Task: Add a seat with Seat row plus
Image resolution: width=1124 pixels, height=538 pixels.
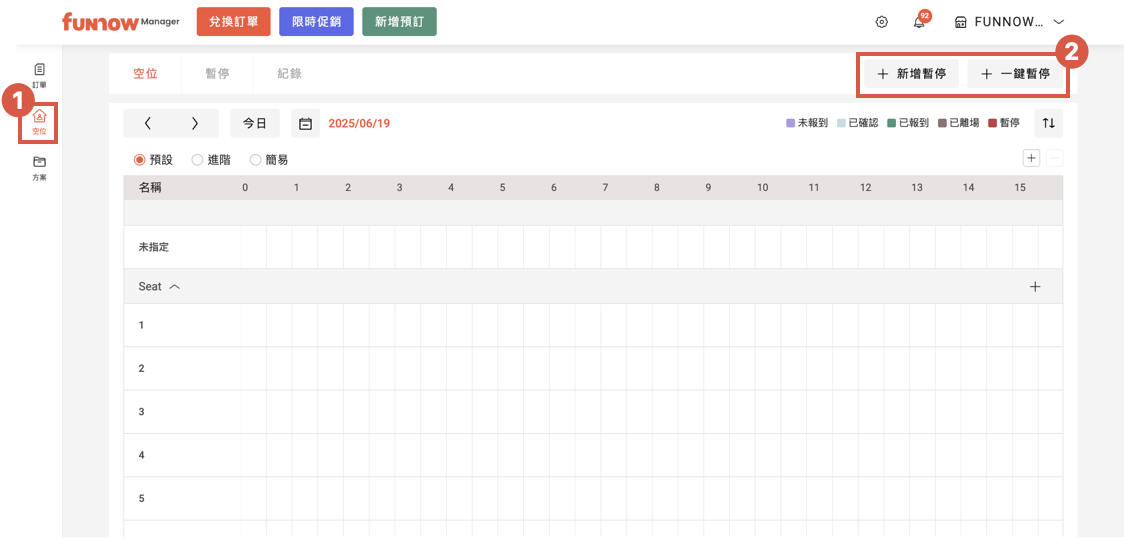Action: tap(1035, 287)
